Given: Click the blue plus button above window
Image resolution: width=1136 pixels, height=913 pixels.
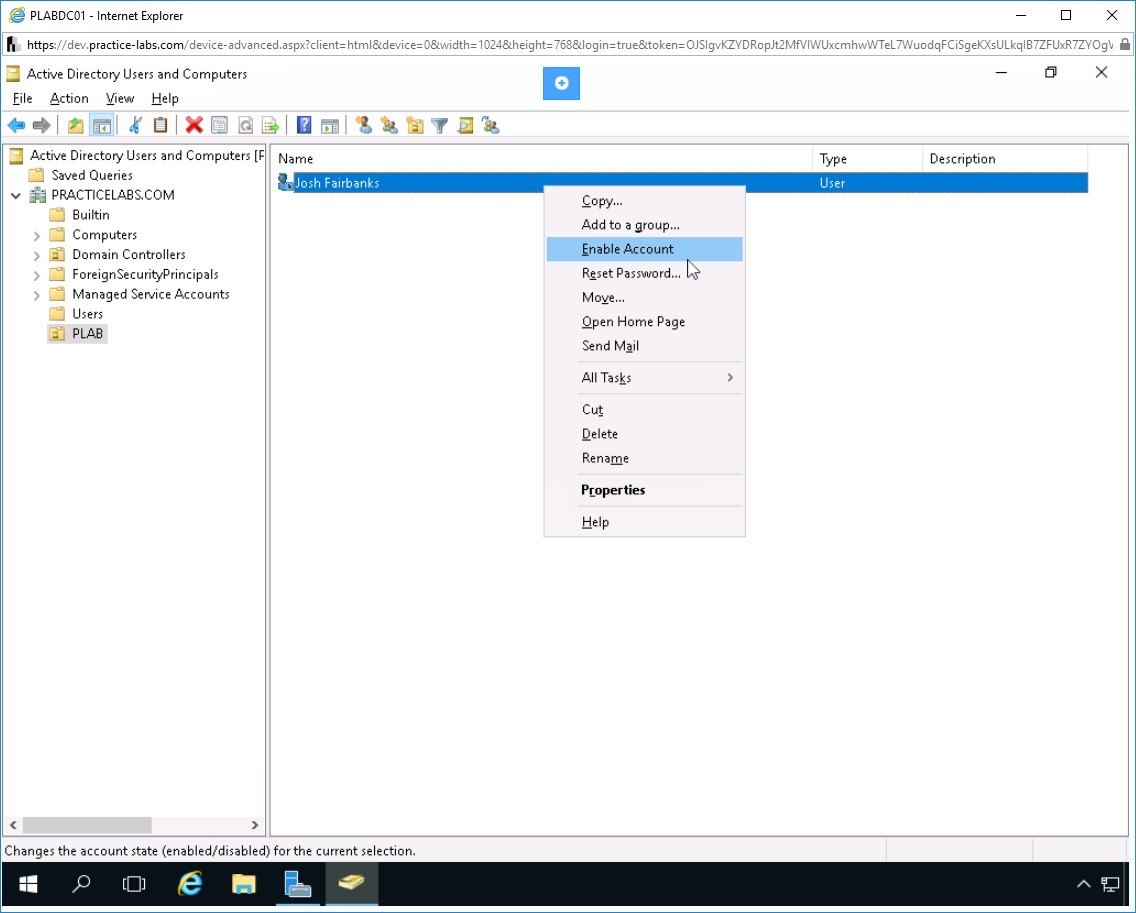Looking at the screenshot, I should (x=561, y=83).
